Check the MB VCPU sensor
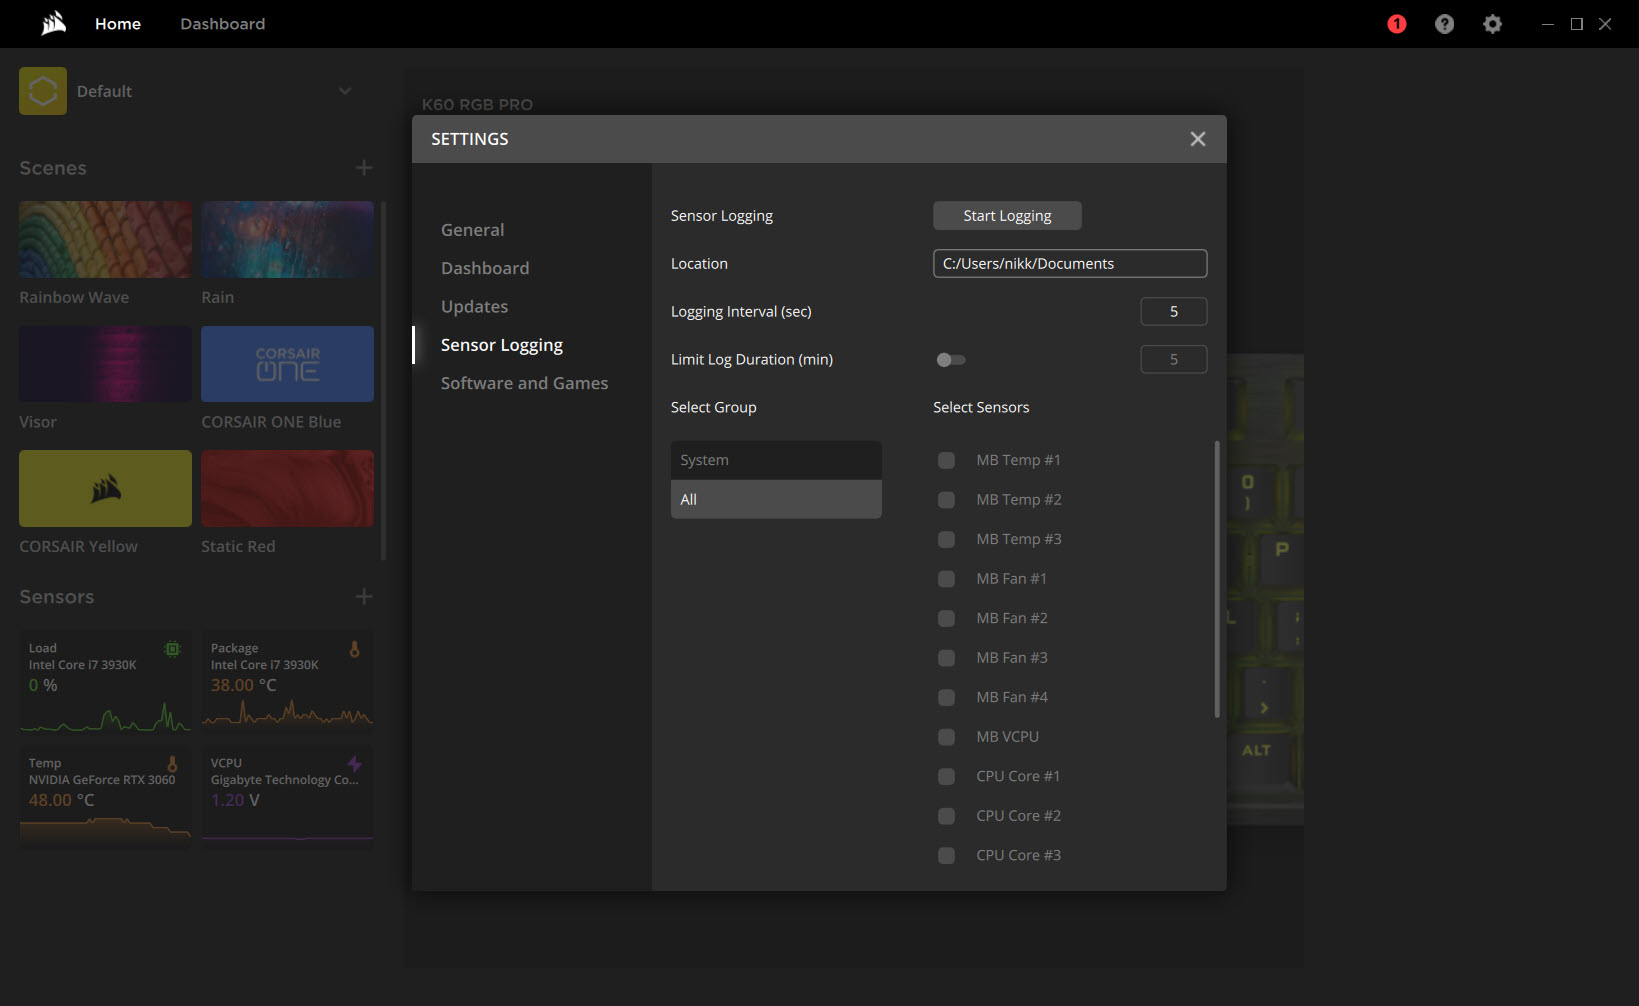The height and width of the screenshot is (1006, 1639). [946, 737]
